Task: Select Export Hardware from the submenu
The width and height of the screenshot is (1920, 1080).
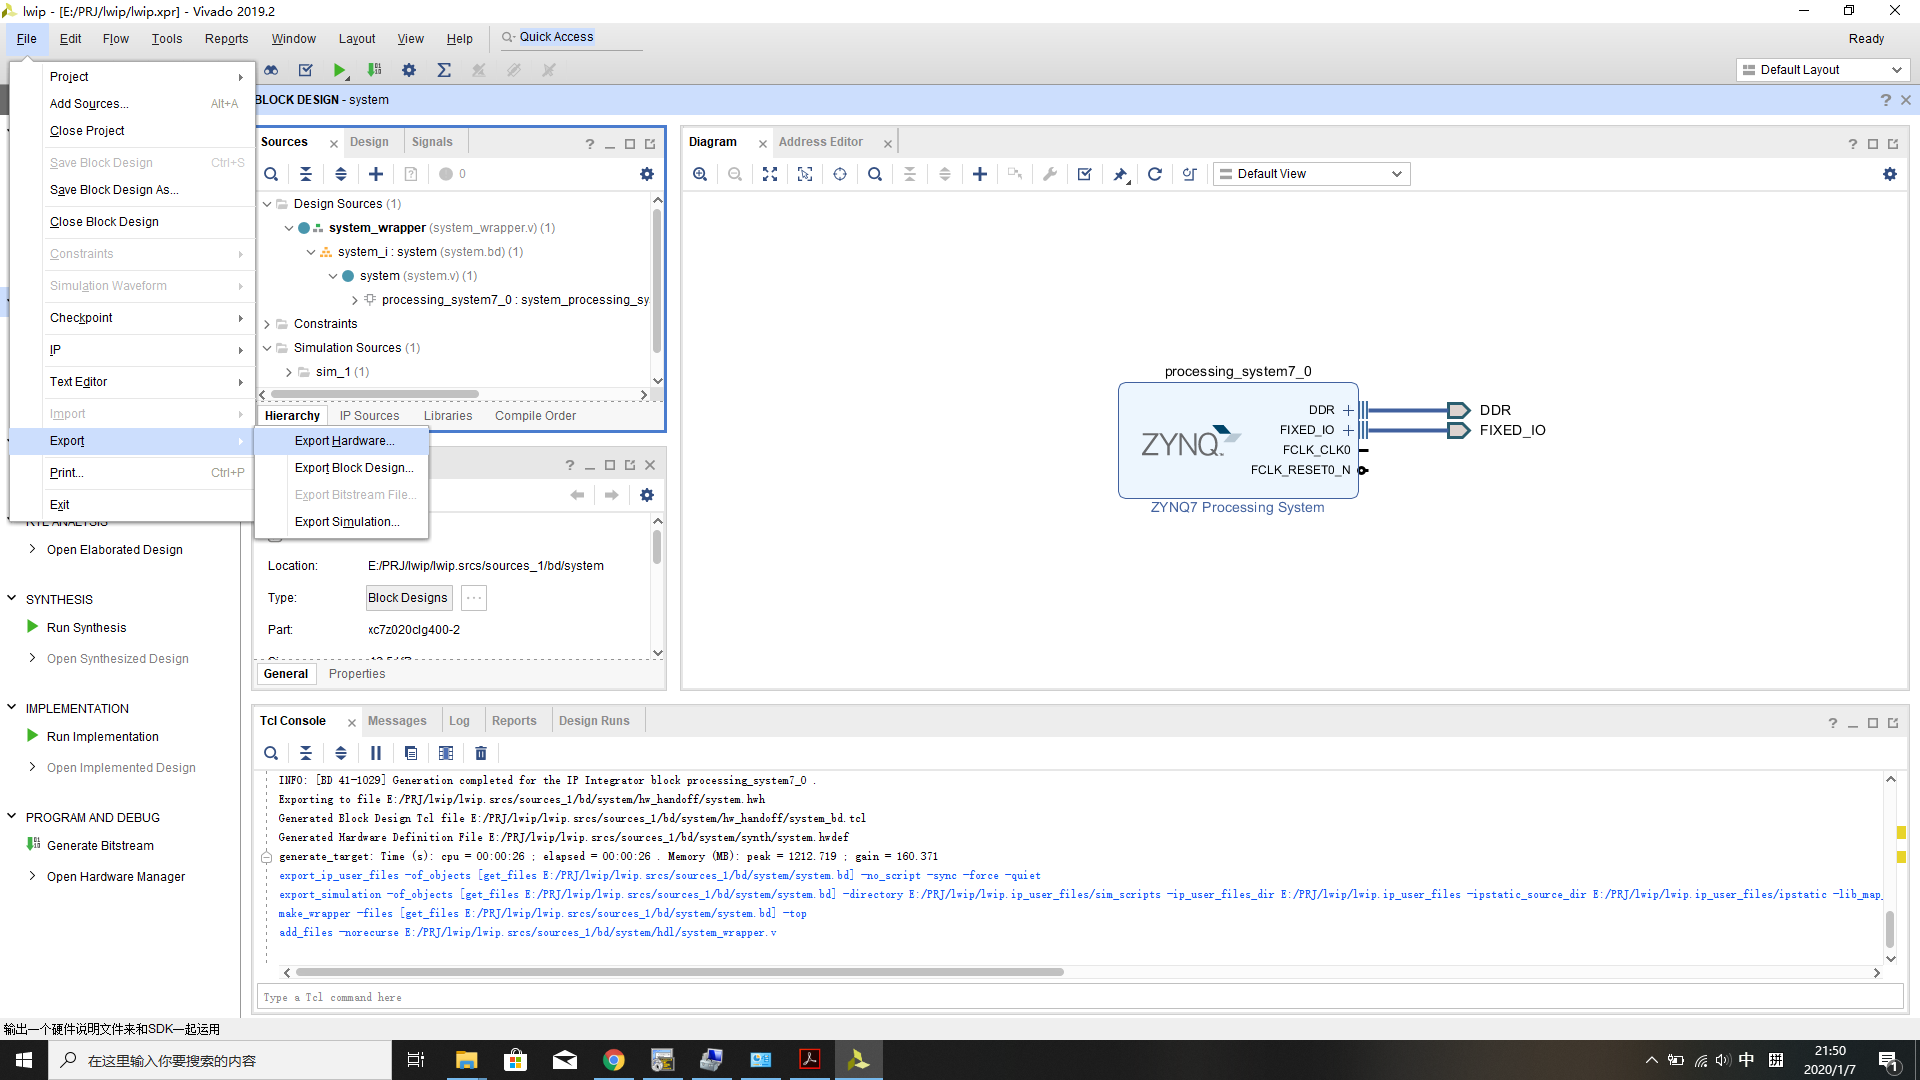Action: (344, 440)
